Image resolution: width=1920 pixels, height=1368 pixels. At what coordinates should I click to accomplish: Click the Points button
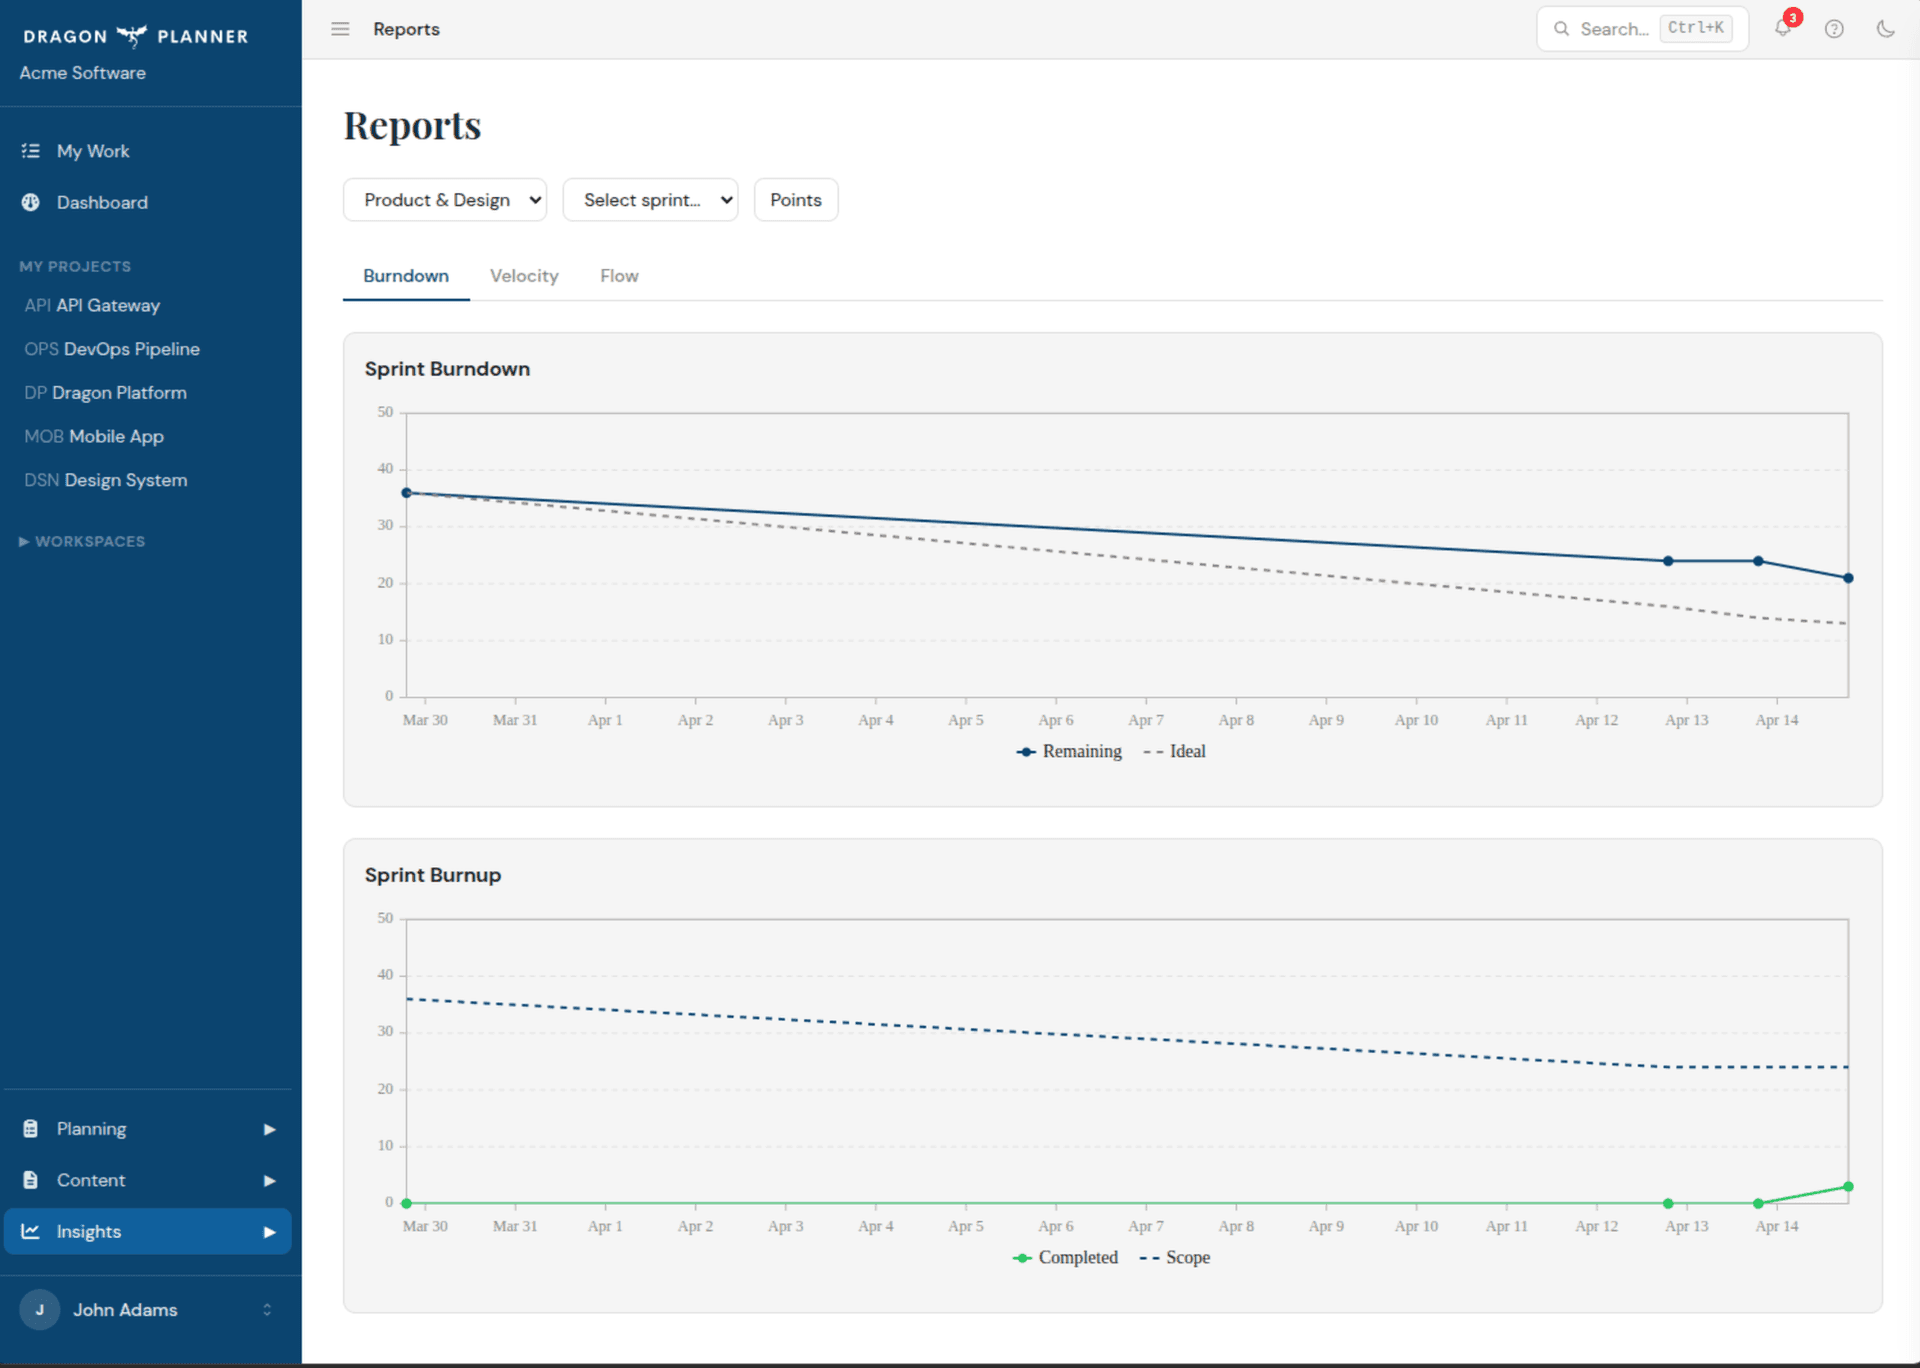795,199
